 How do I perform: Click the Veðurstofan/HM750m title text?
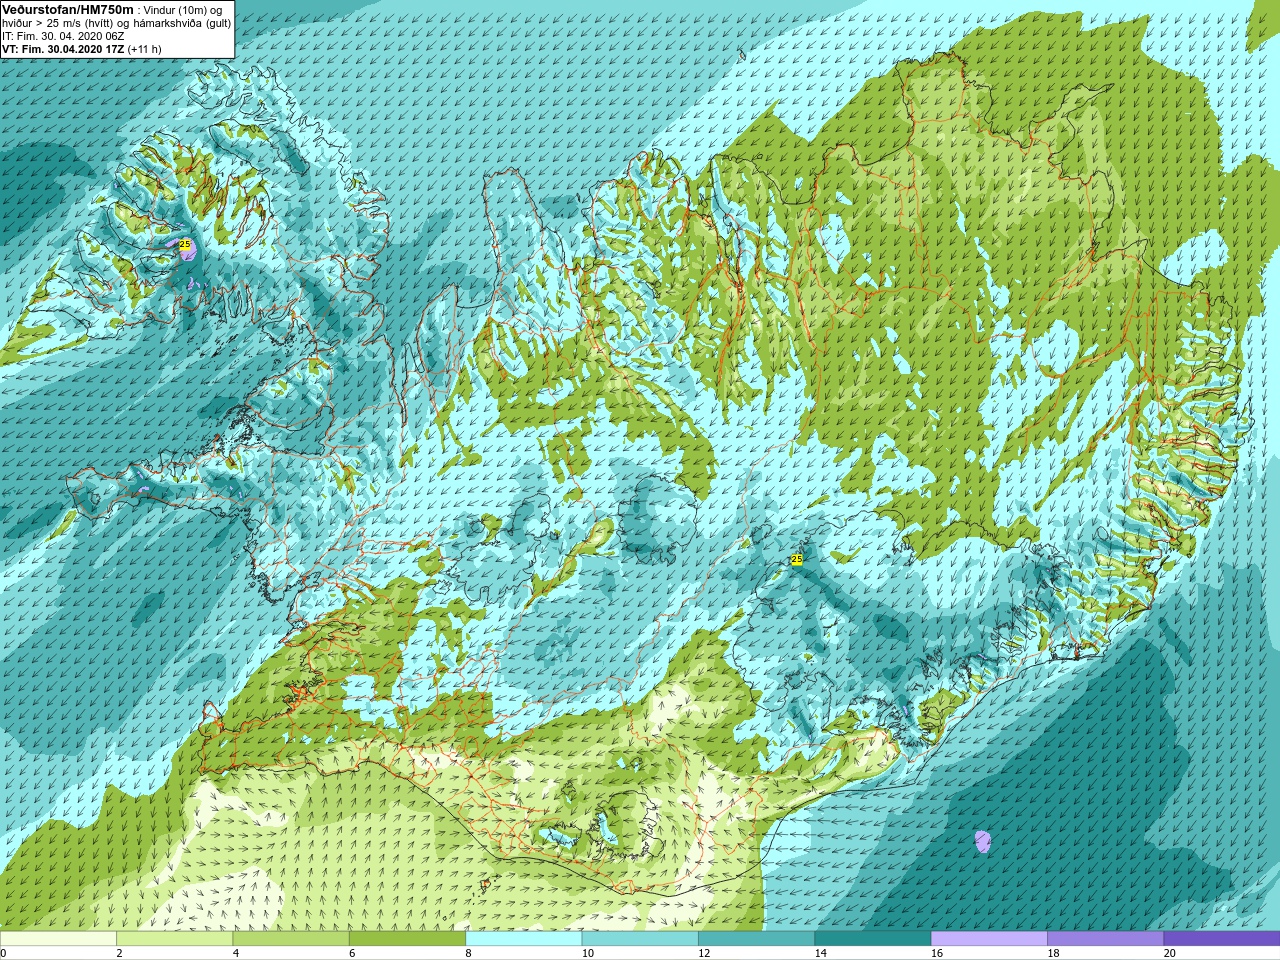point(68,9)
